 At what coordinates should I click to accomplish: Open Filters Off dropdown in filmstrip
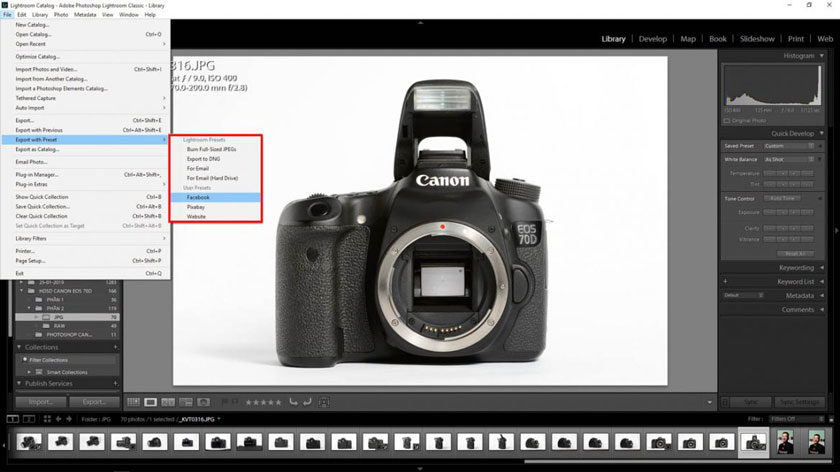(797, 419)
